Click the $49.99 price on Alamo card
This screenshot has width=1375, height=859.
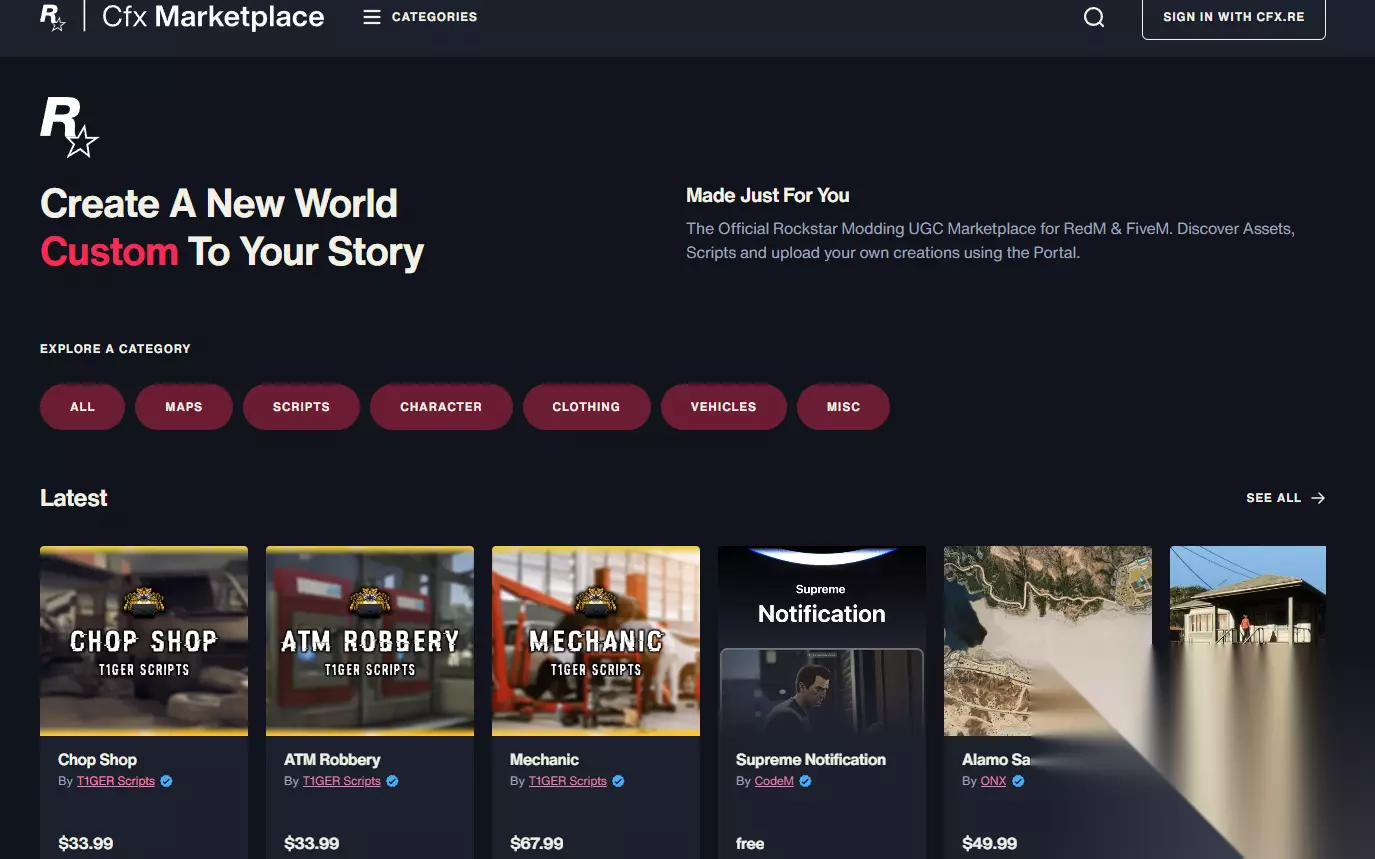(990, 844)
